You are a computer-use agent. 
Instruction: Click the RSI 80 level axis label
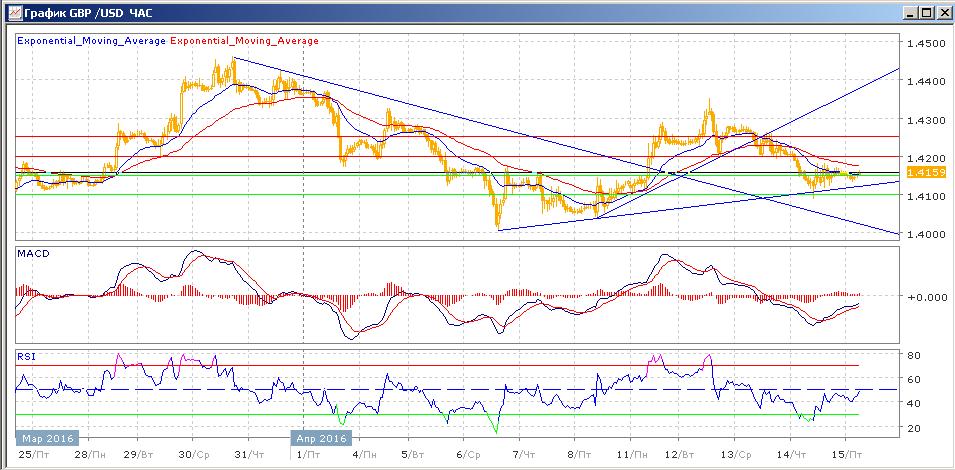(x=913, y=355)
